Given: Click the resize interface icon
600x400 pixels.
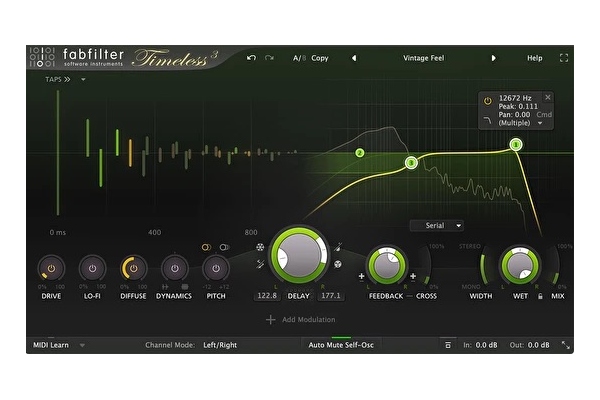Looking at the screenshot, I should pyautogui.click(x=566, y=345).
